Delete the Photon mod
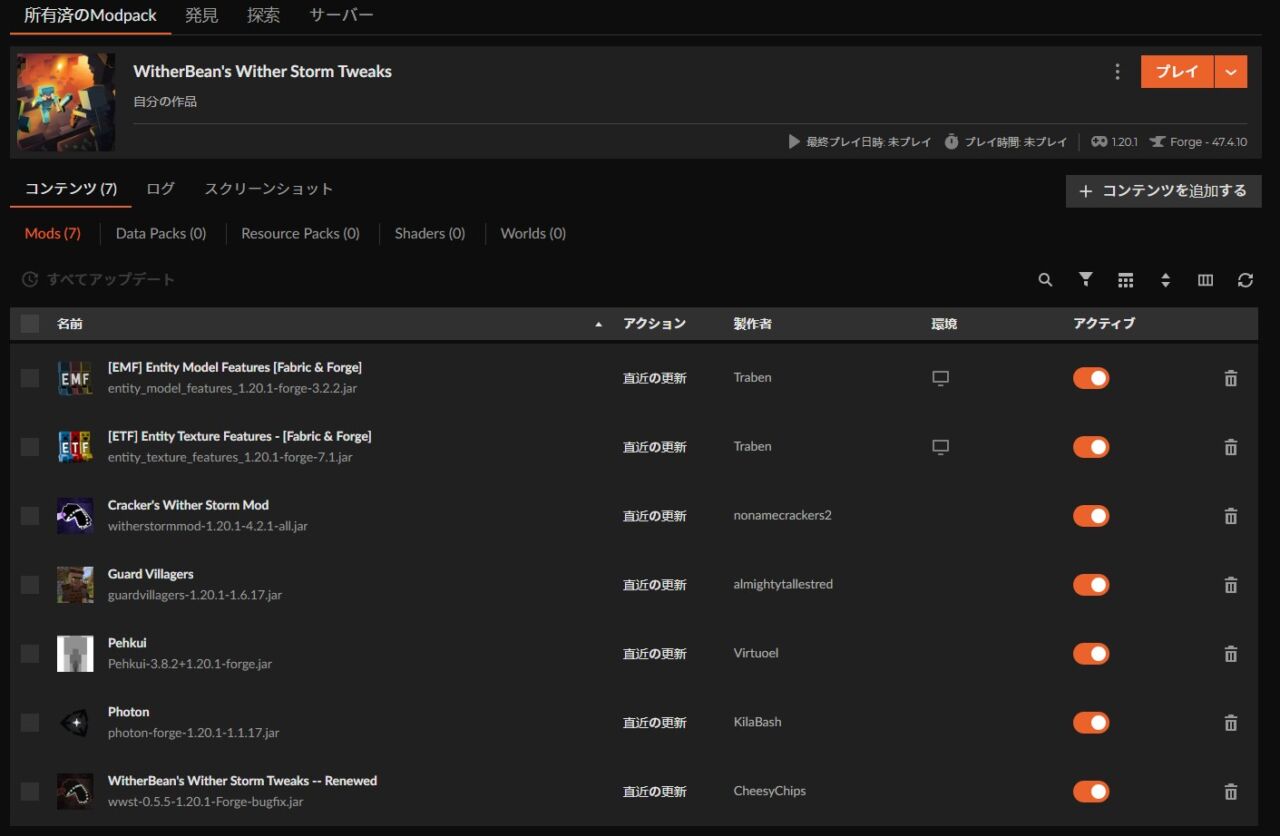This screenshot has width=1280, height=836. [1231, 723]
